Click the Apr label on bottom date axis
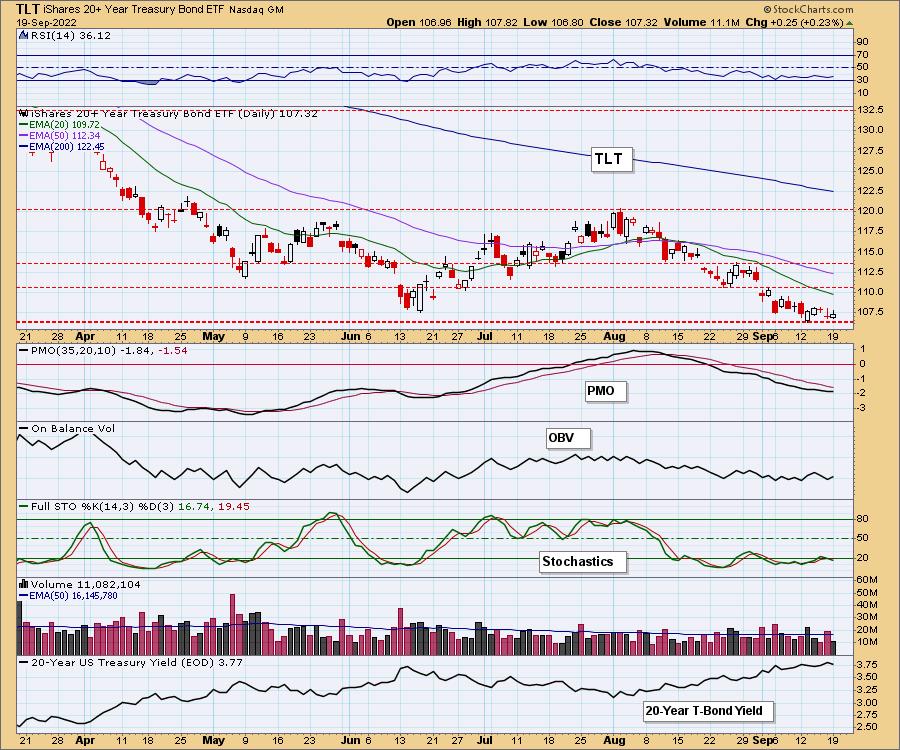 85,740
